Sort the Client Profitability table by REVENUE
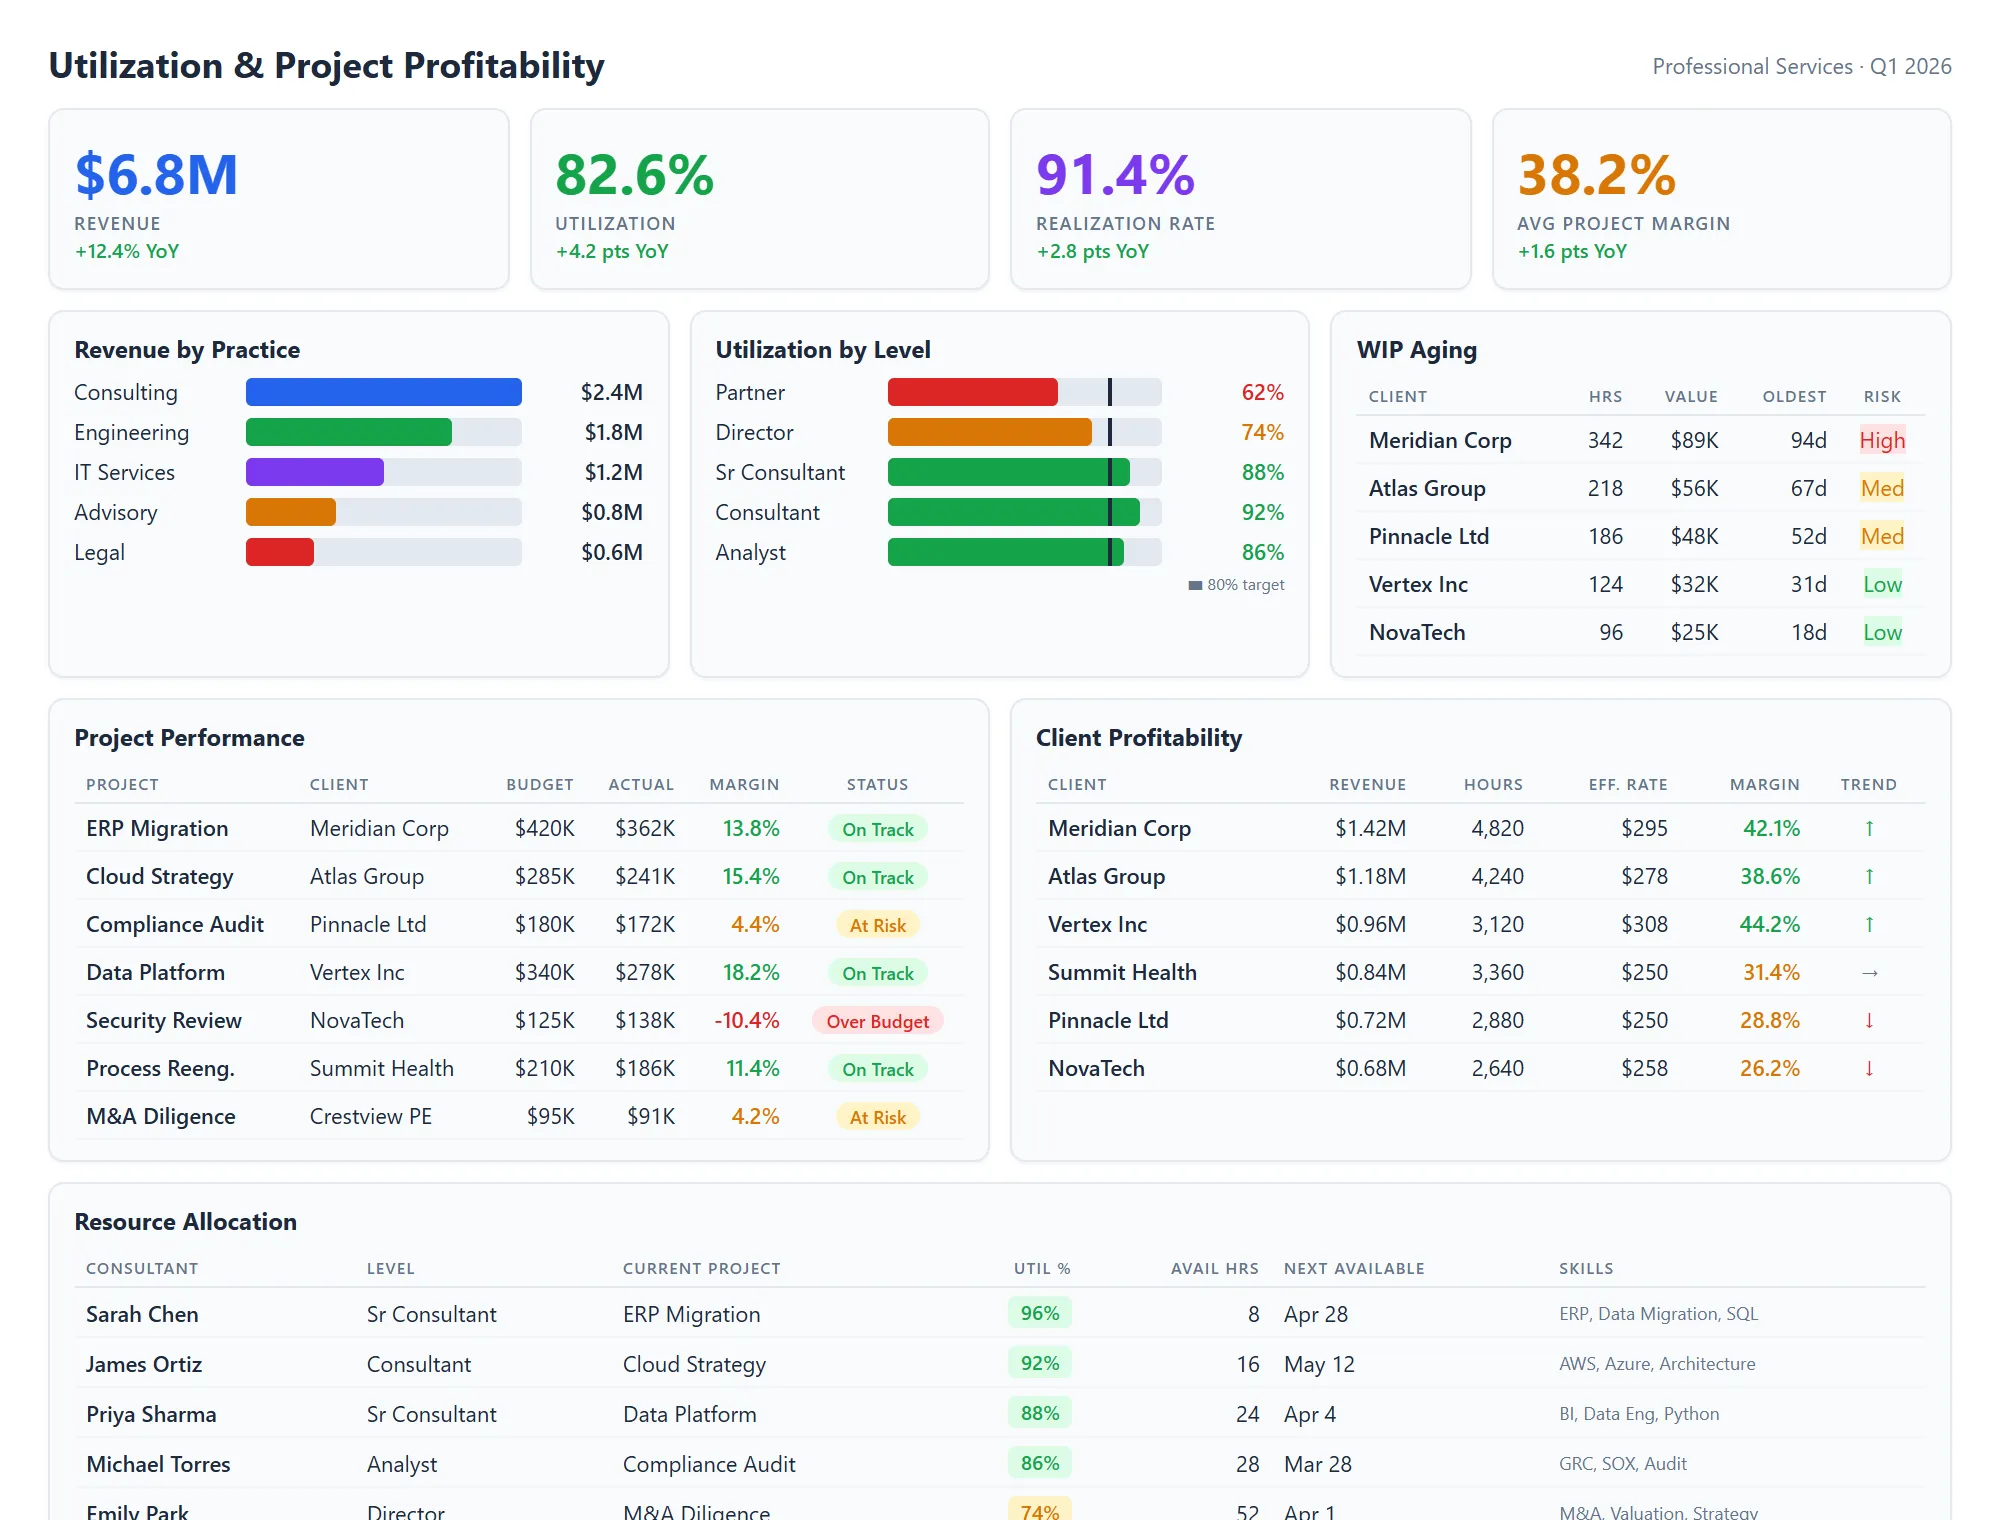This screenshot has height=1520, width=2000. (x=1368, y=785)
